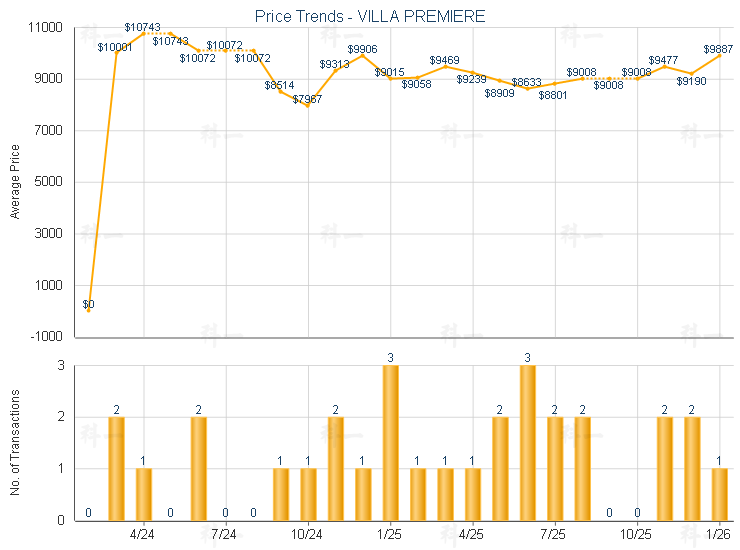Select the transaction bar above 1/26
The width and height of the screenshot is (740, 550).
click(x=719, y=493)
